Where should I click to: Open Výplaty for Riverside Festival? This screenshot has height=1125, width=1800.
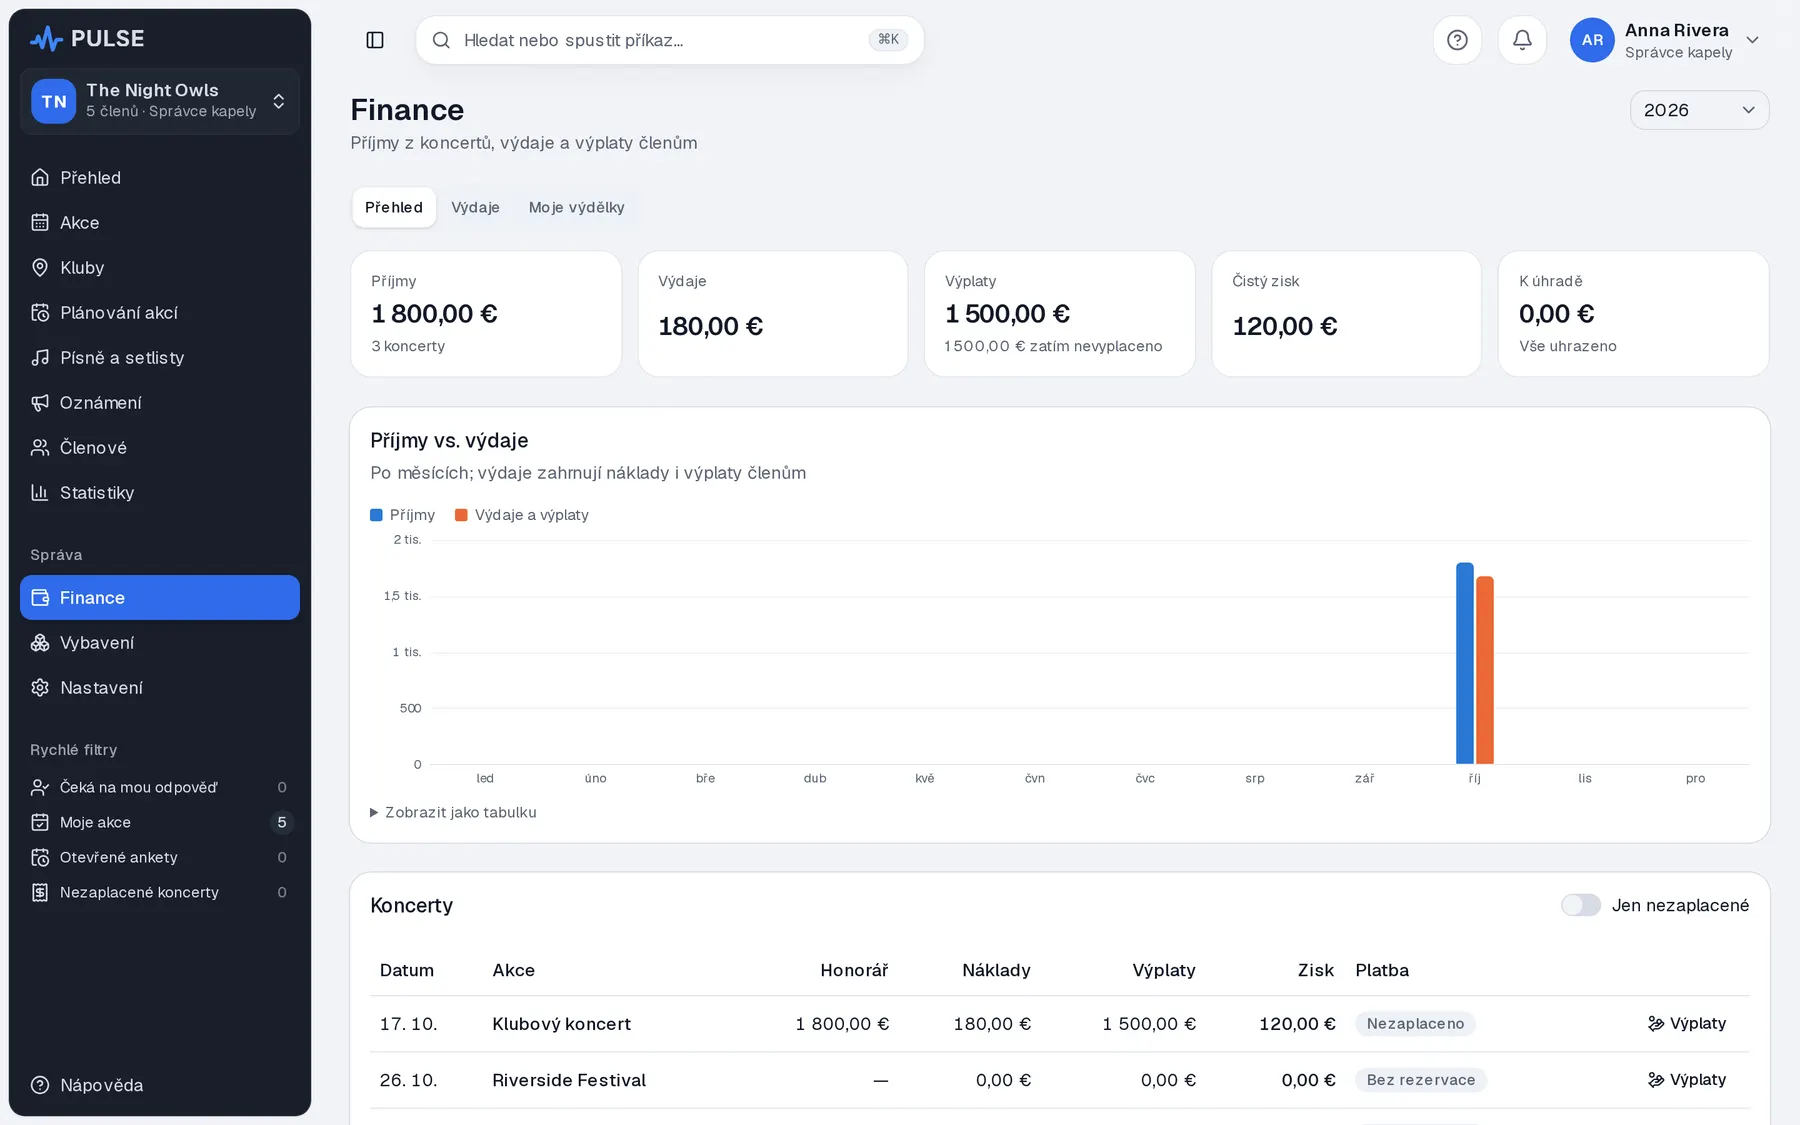pyautogui.click(x=1687, y=1079)
